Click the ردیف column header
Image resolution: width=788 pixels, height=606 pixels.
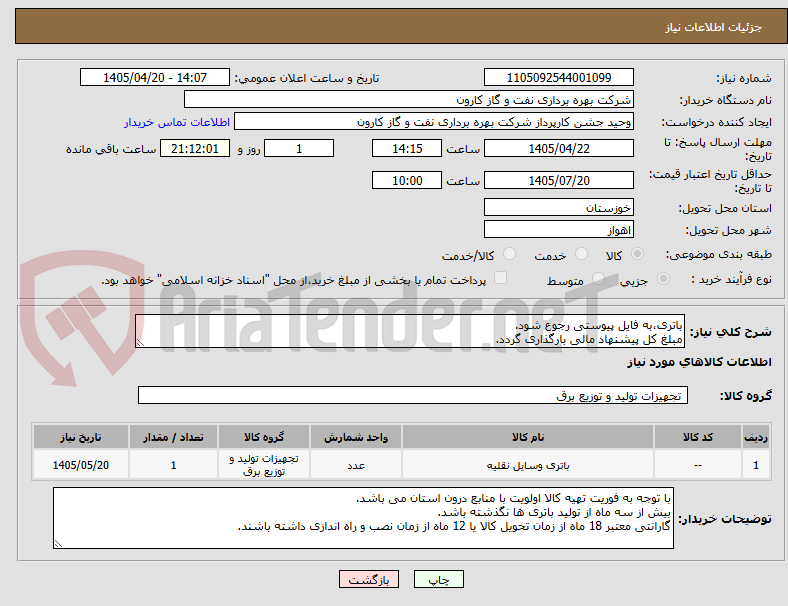pos(755,437)
